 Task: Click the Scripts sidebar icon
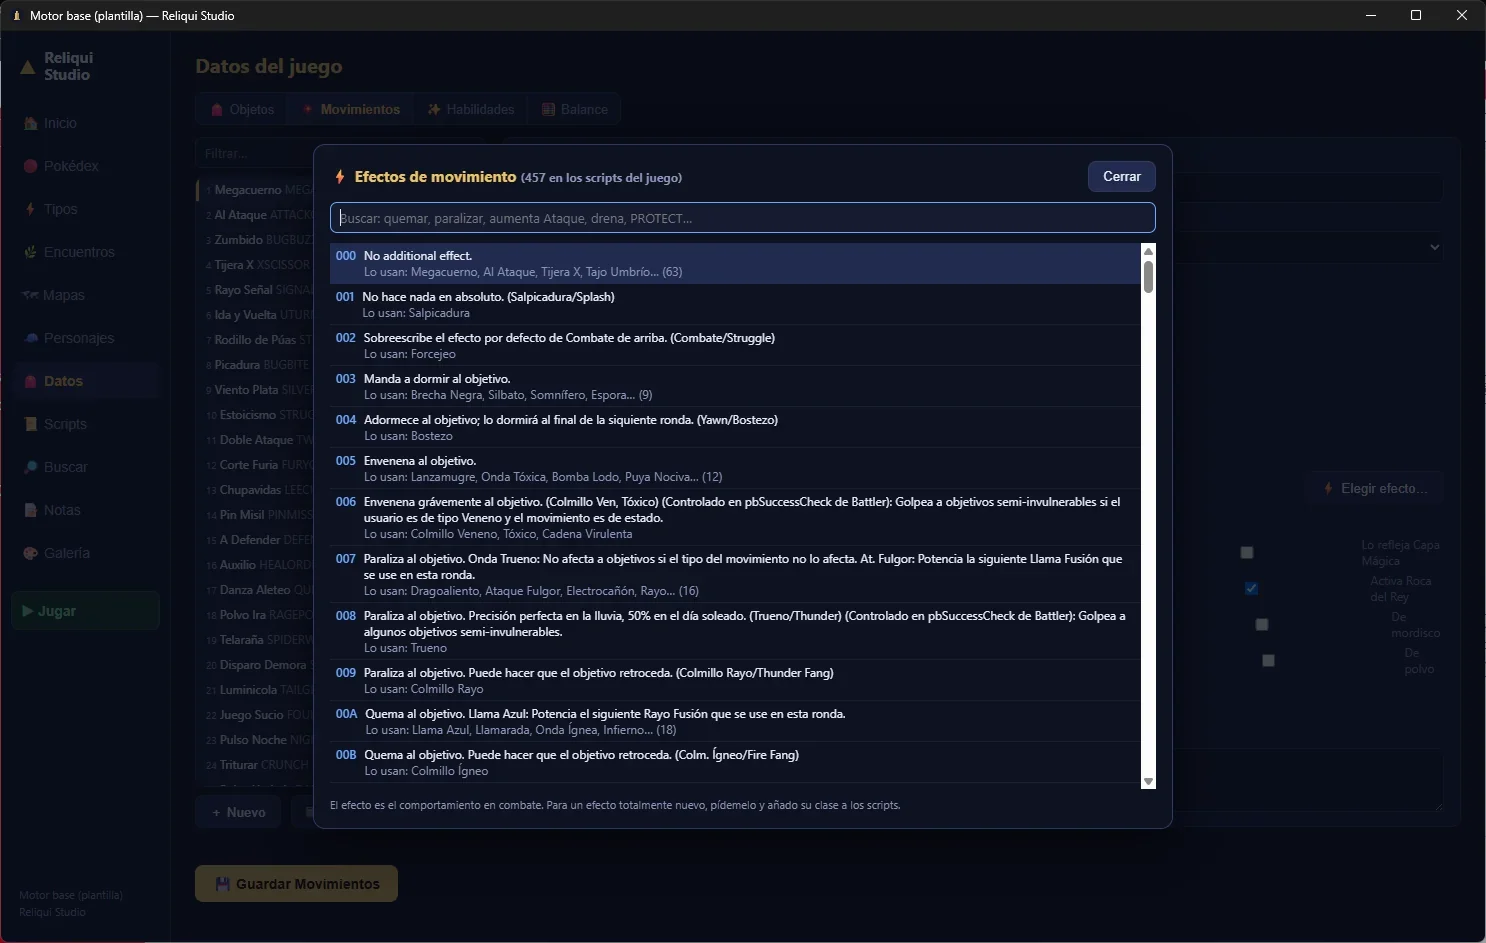point(30,424)
